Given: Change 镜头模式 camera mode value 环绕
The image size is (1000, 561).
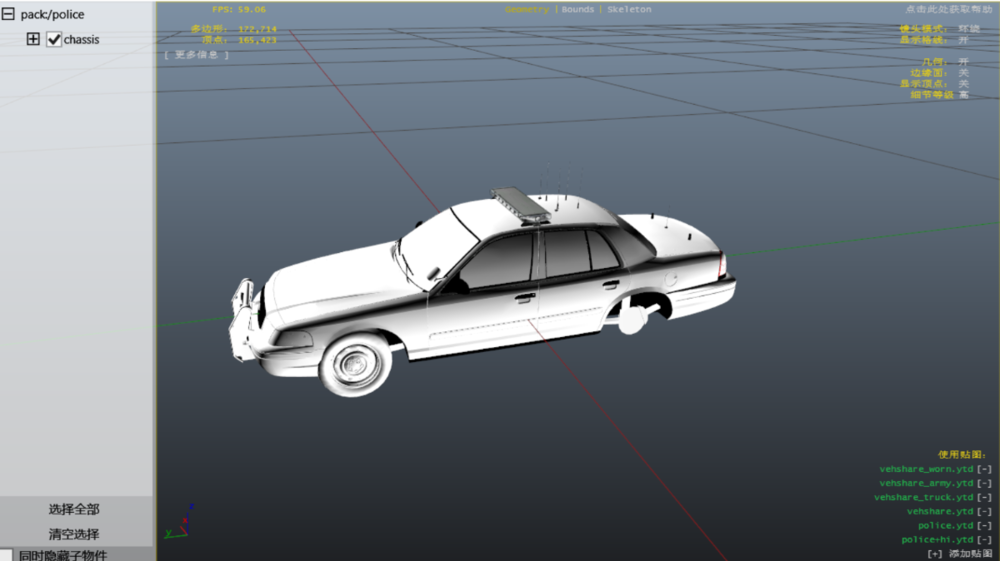Looking at the screenshot, I should pos(969,29).
